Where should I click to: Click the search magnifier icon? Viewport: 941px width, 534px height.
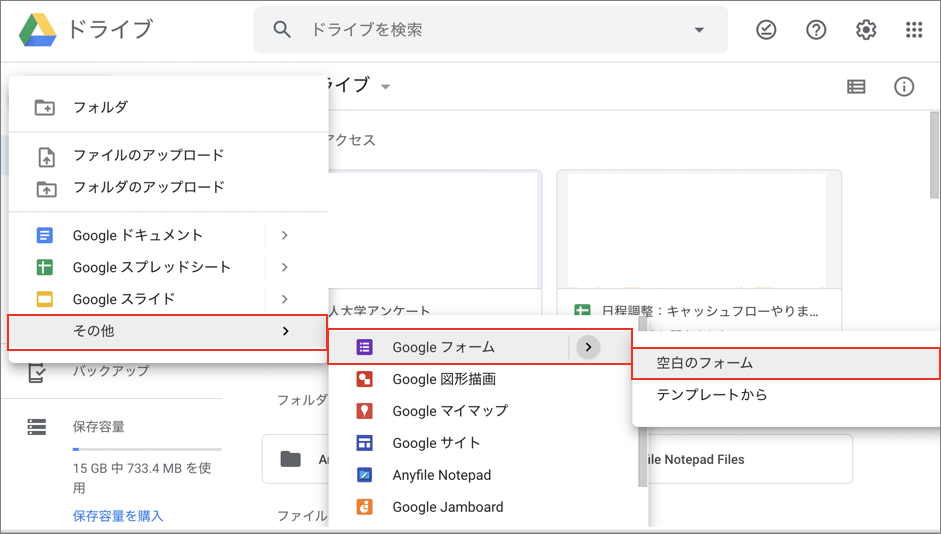282,29
